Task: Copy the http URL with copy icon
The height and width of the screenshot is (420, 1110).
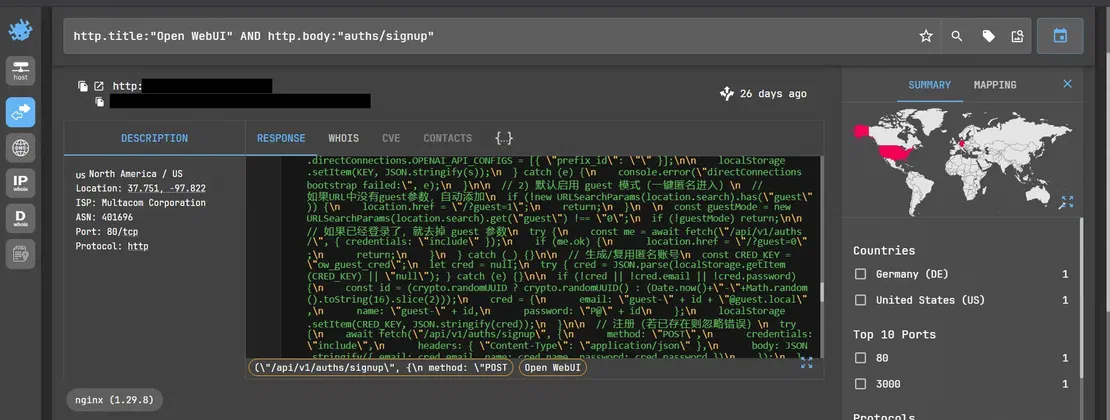Action: 83,86
